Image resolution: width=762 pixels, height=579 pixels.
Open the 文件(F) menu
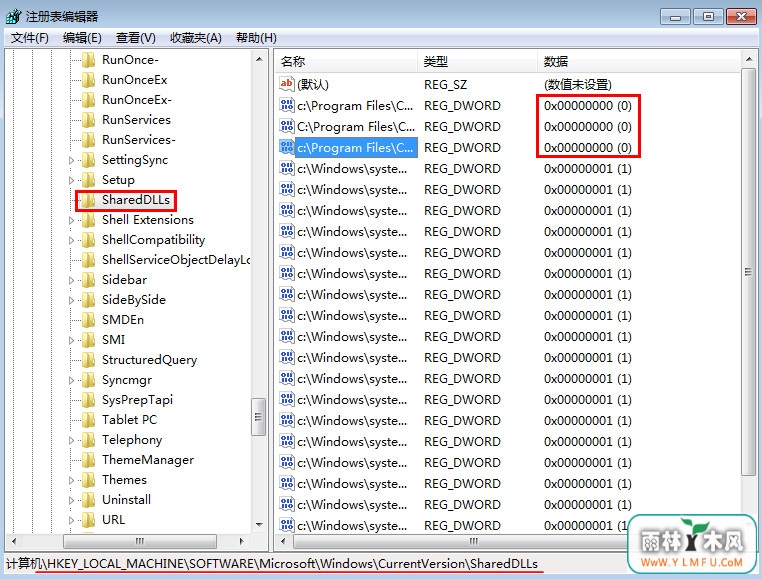[30, 38]
